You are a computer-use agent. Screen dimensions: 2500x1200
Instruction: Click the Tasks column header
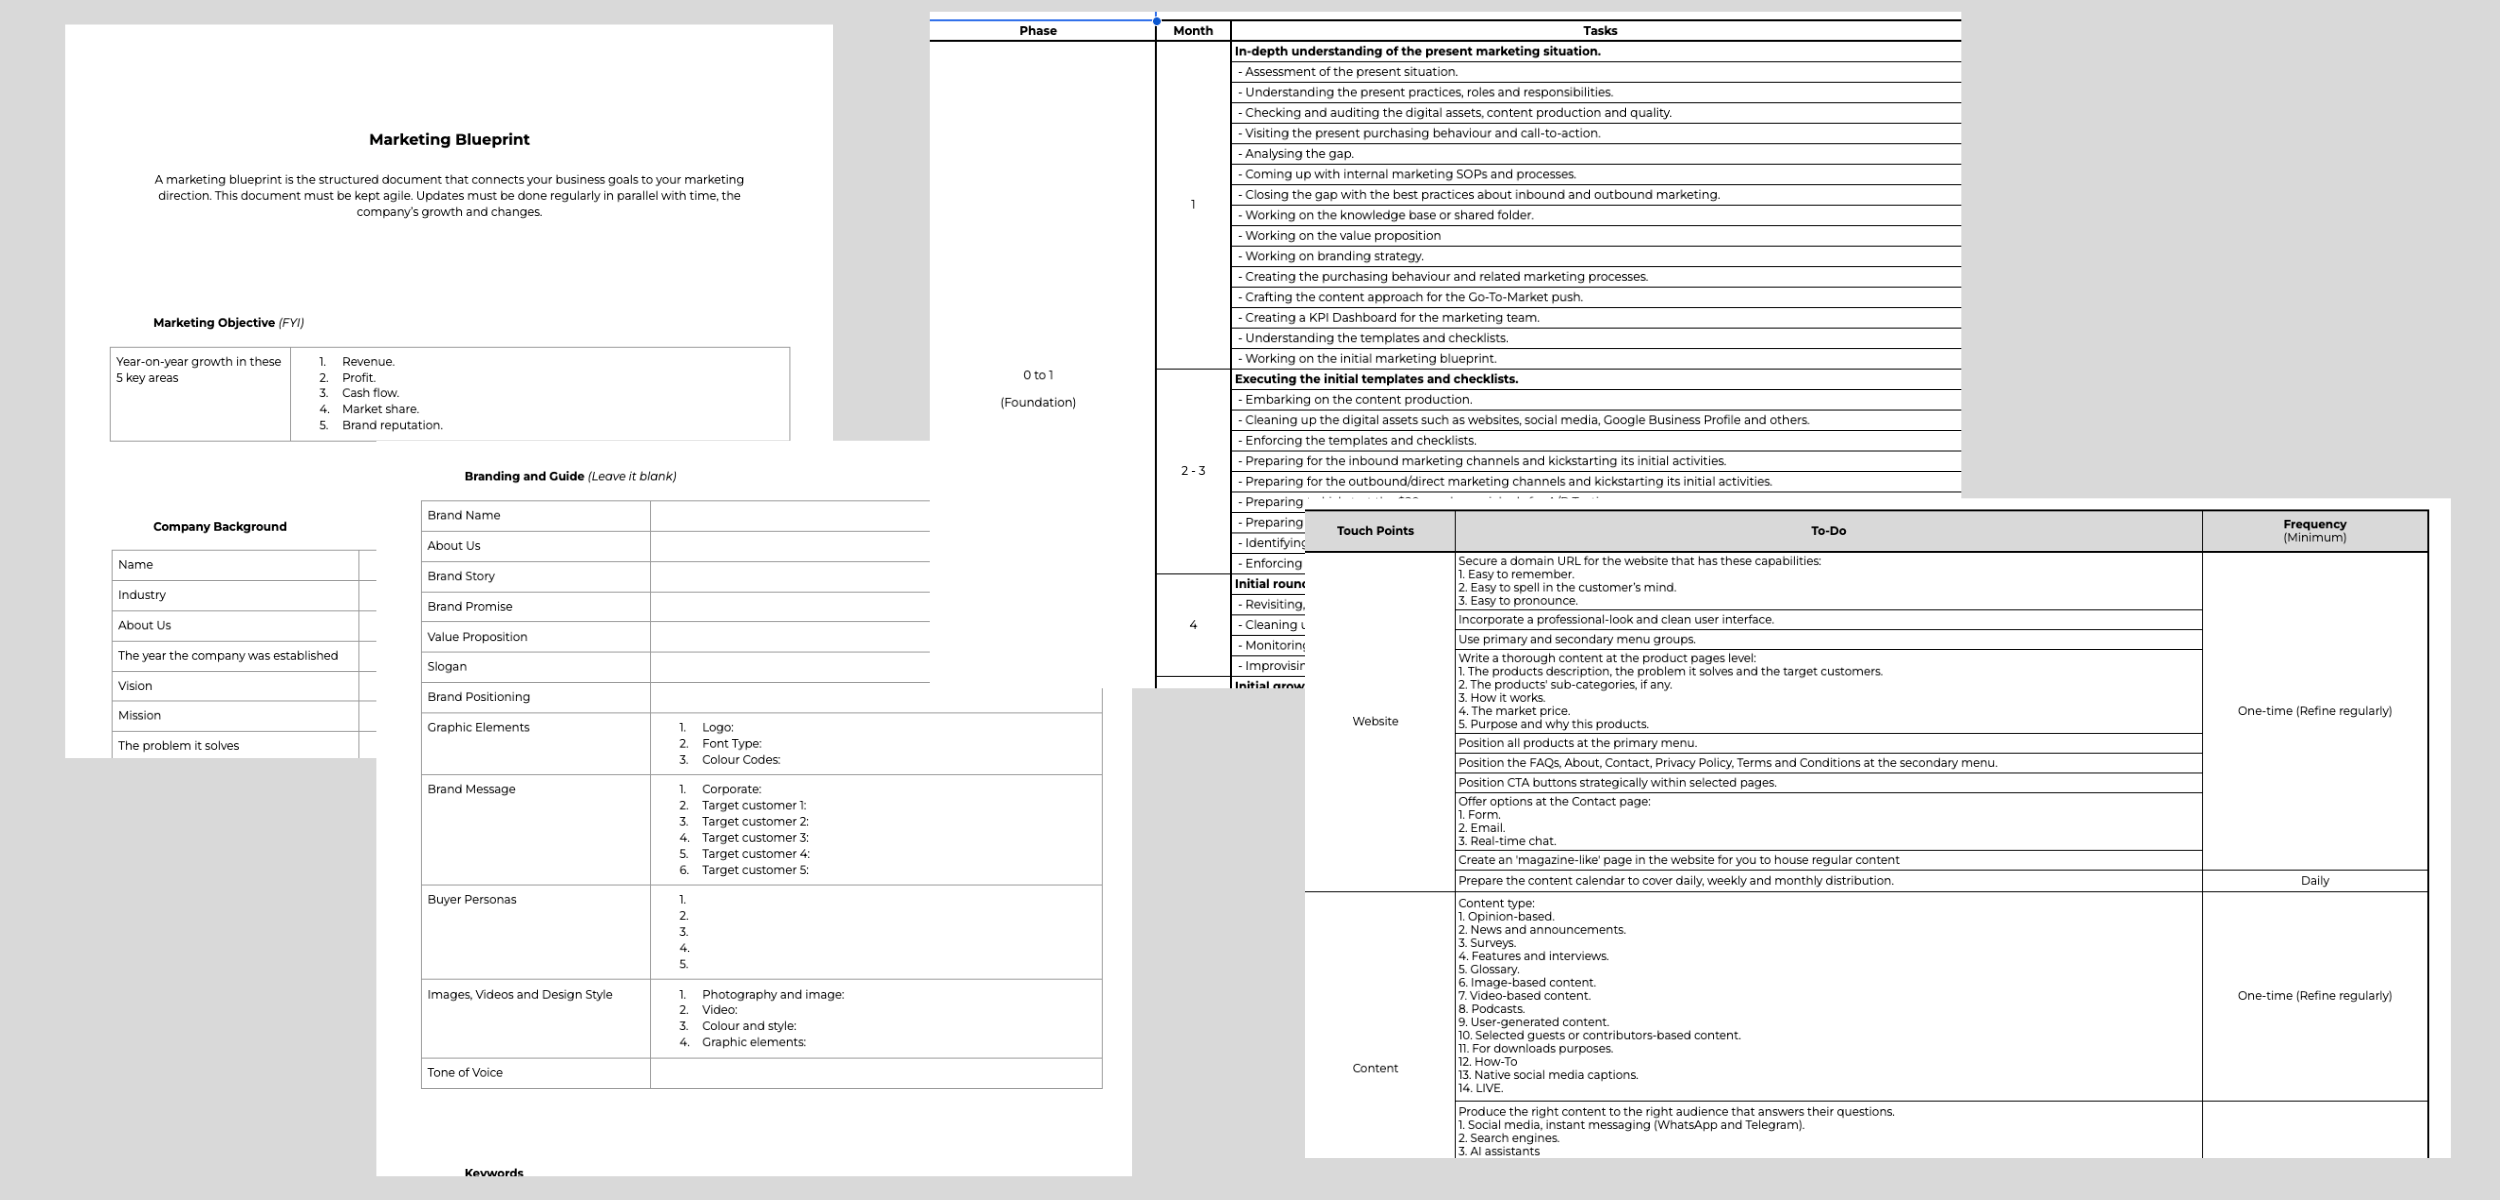(1599, 31)
